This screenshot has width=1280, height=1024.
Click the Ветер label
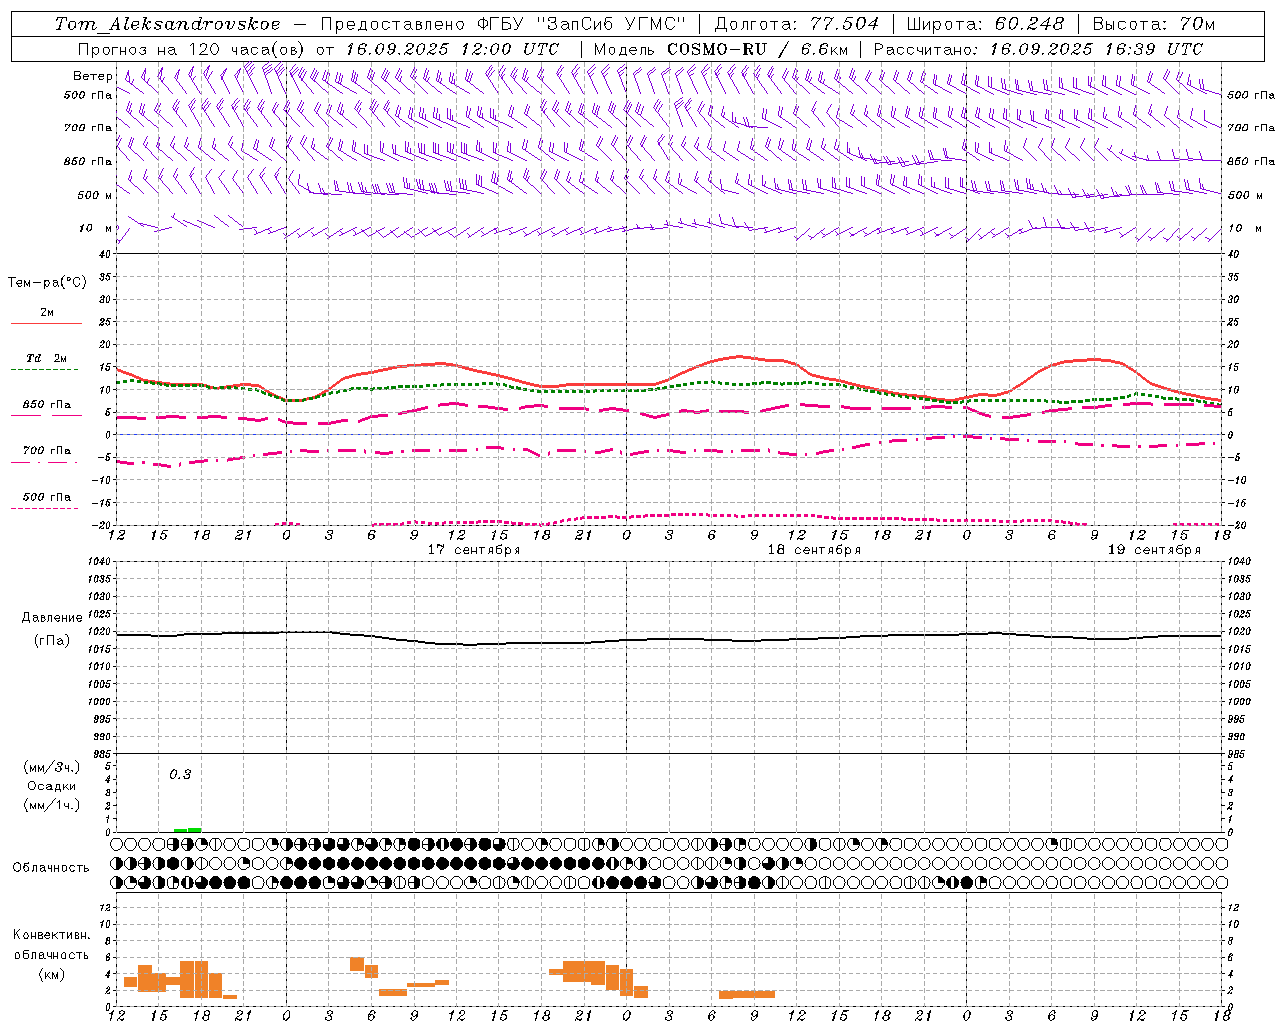93,76
